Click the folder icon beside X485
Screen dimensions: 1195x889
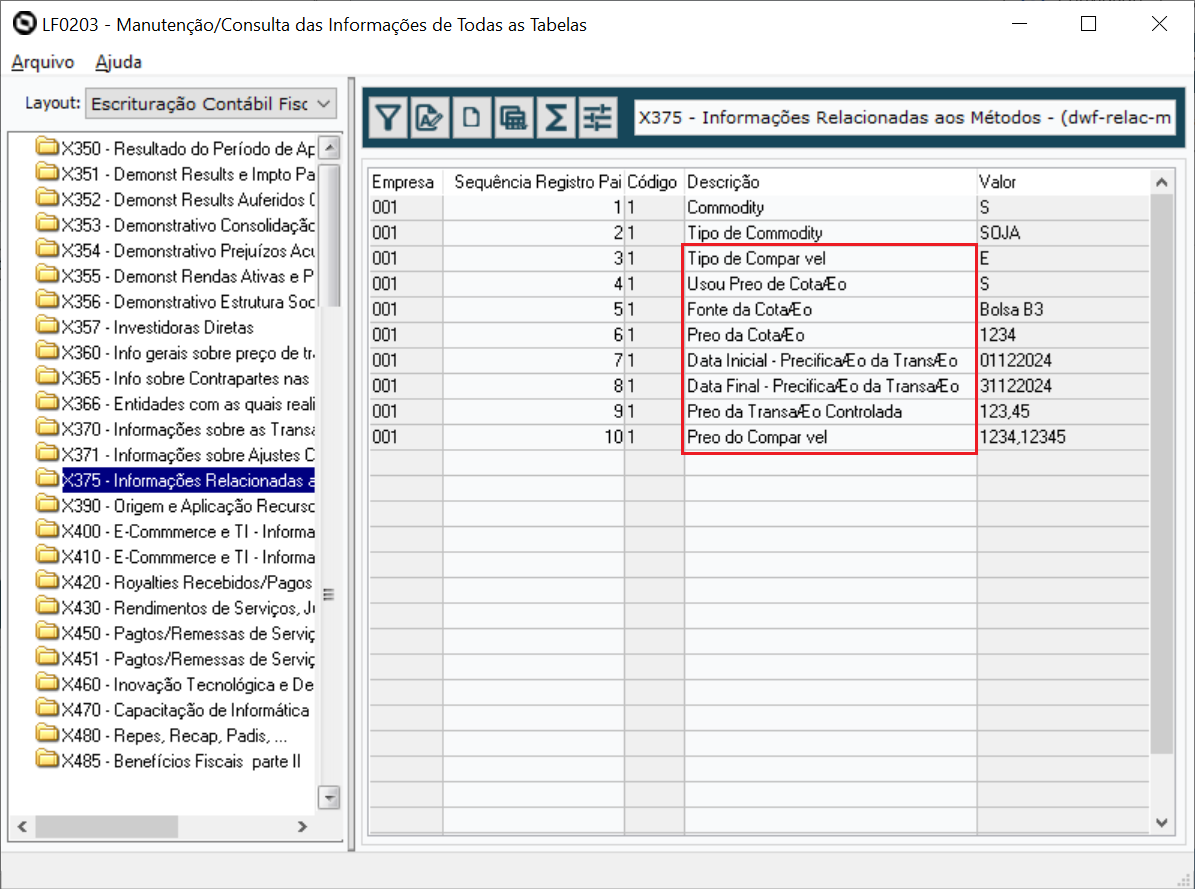47,760
